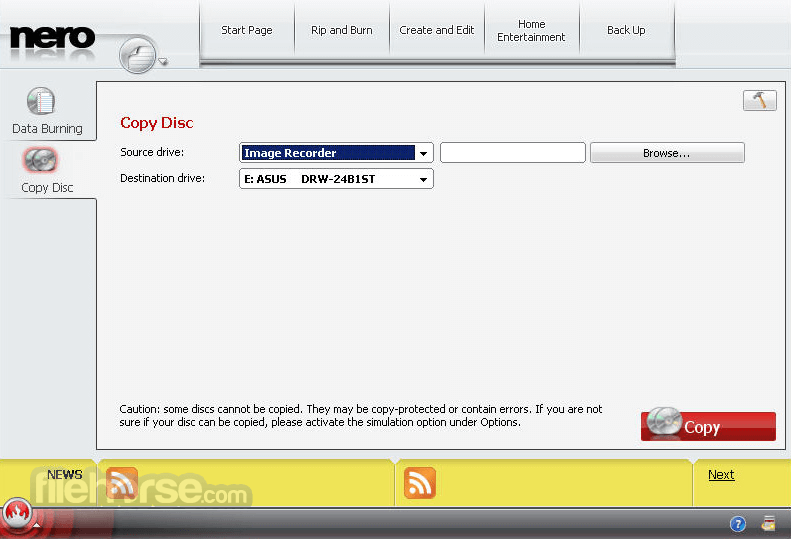Switch to Rip and Burn tab

click(x=342, y=30)
